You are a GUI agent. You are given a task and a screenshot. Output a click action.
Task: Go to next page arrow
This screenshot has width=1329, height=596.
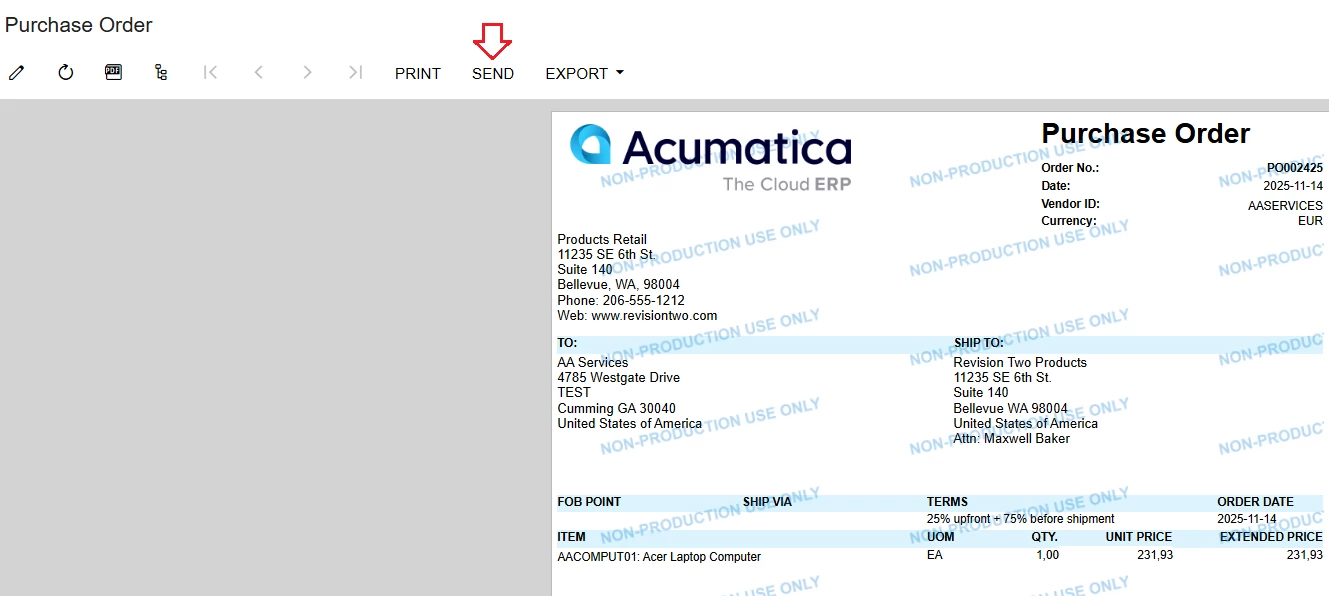pyautogui.click(x=307, y=72)
